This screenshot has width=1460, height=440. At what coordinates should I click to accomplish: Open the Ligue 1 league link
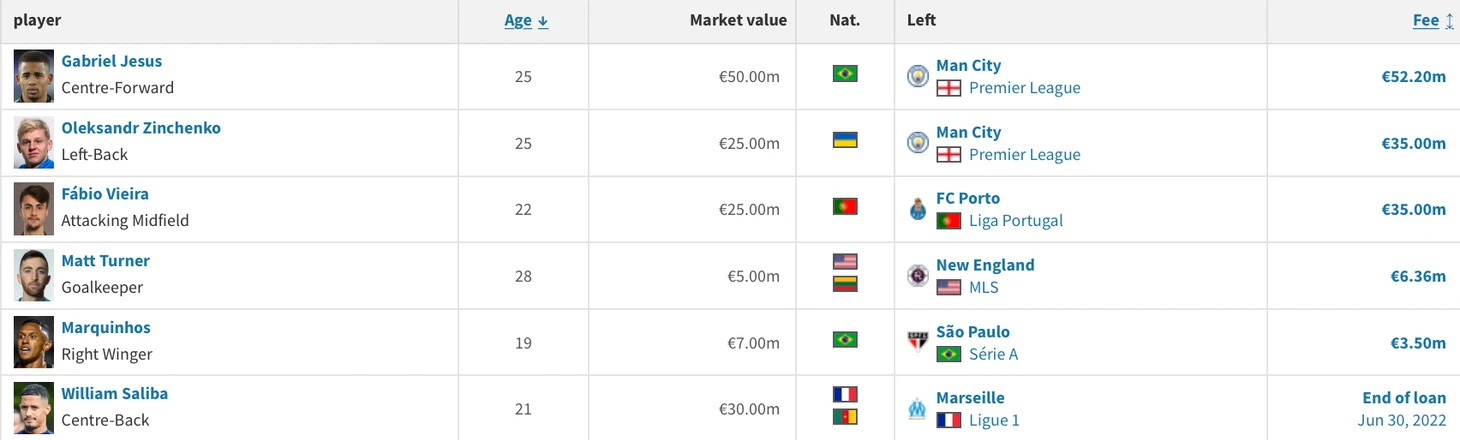pos(994,421)
